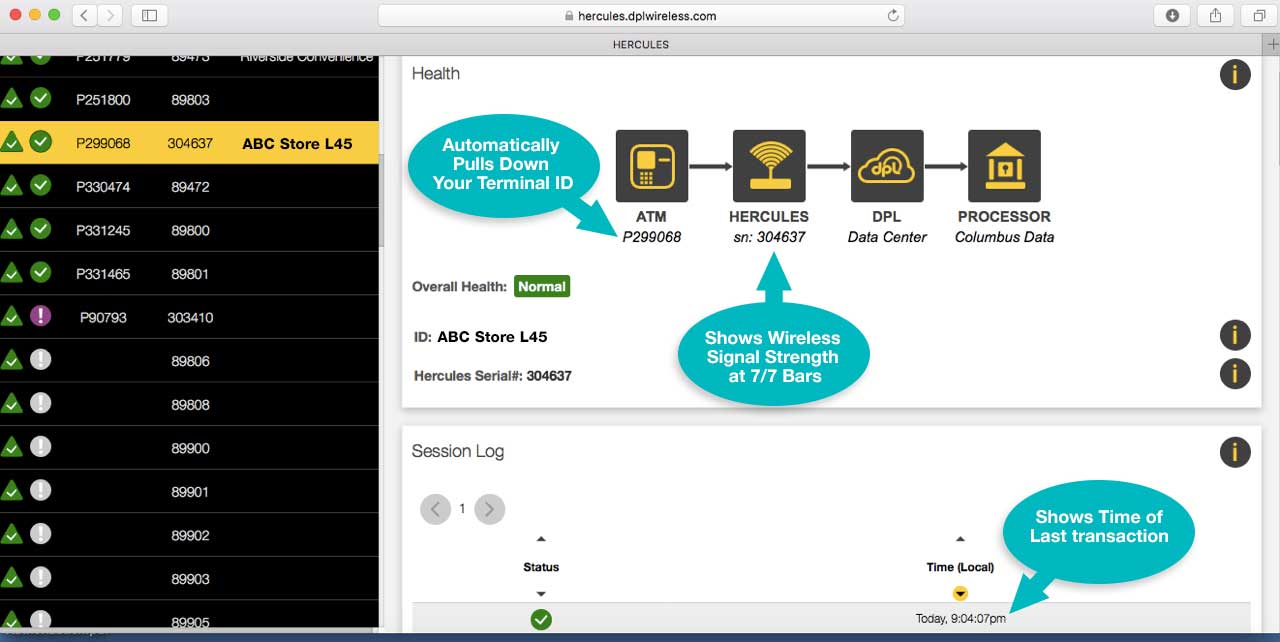Click the PROCESSOR bank icon
This screenshot has height=642, width=1280.
tap(1005, 166)
